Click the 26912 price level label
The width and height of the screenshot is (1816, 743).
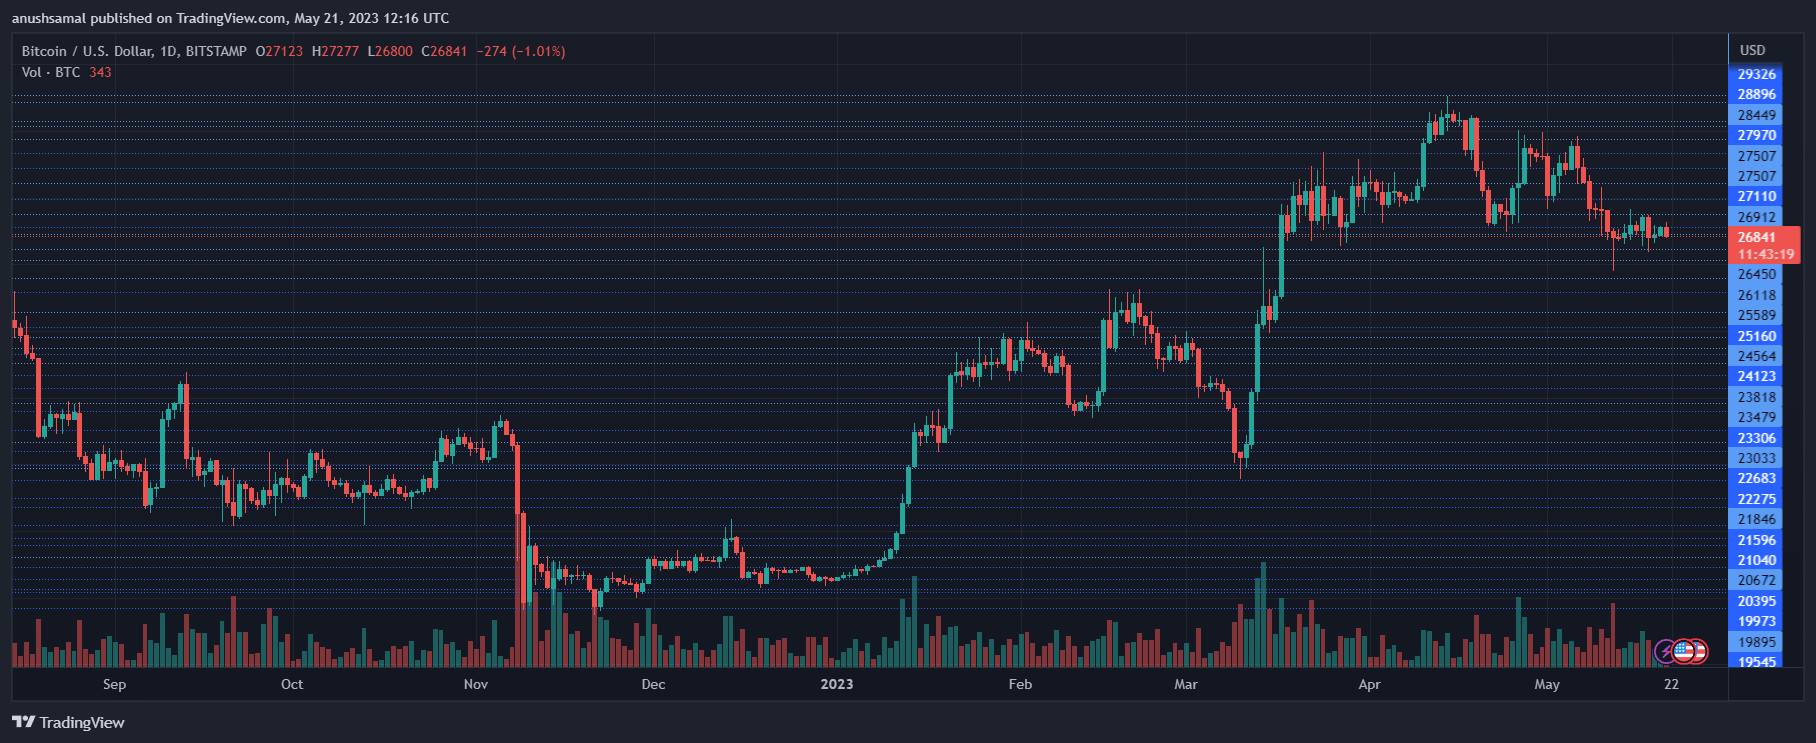click(1756, 217)
